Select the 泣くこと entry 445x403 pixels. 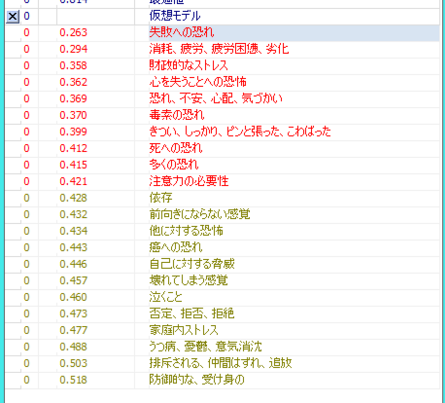tap(166, 297)
